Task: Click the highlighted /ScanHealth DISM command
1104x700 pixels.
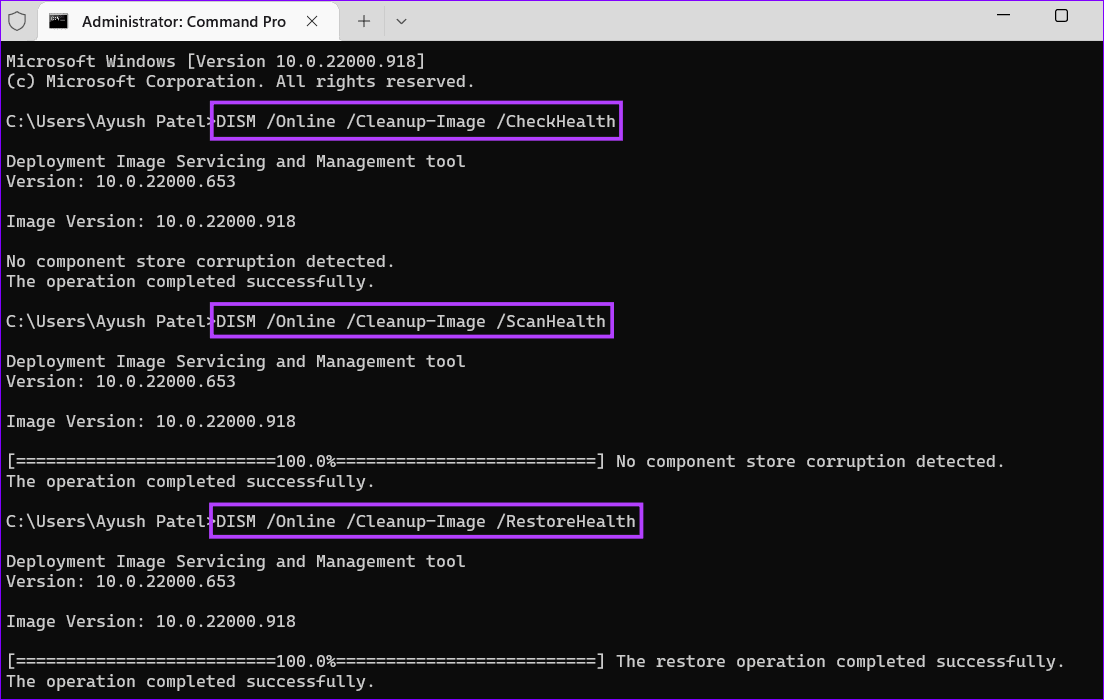Action: [x=411, y=321]
